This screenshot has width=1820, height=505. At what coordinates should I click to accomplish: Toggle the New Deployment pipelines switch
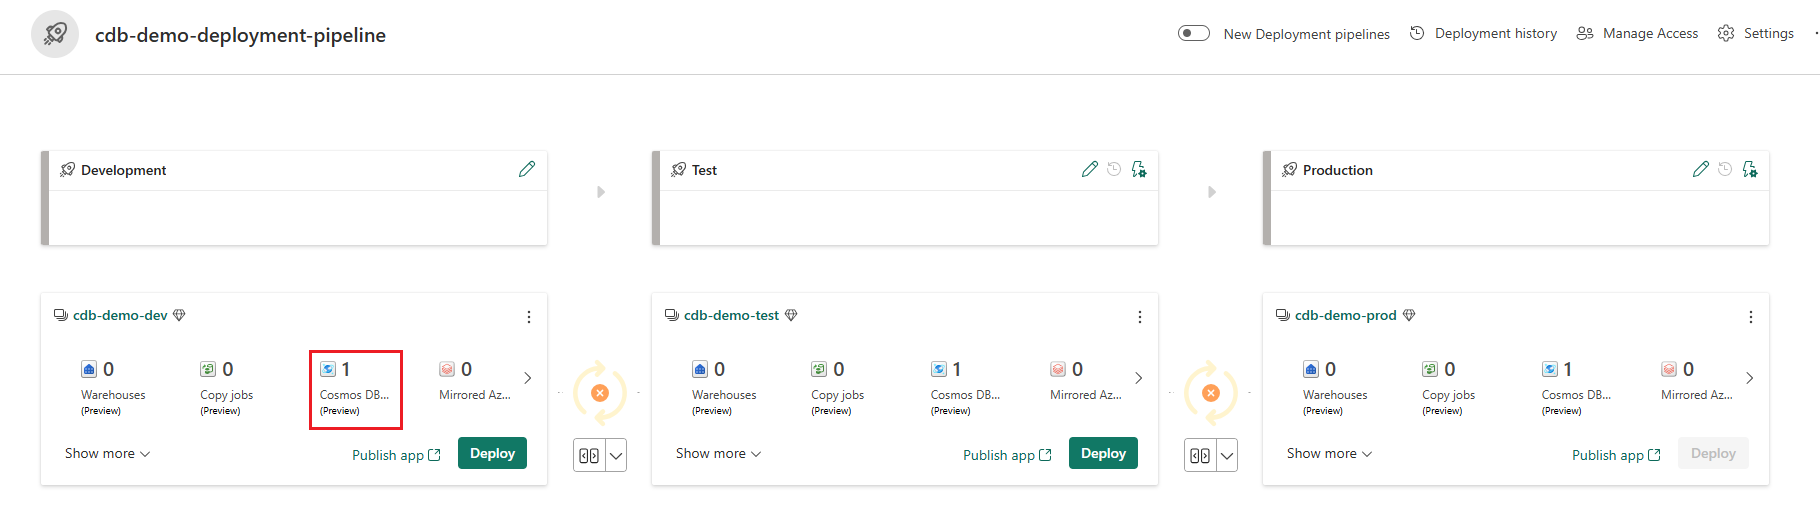(x=1193, y=33)
